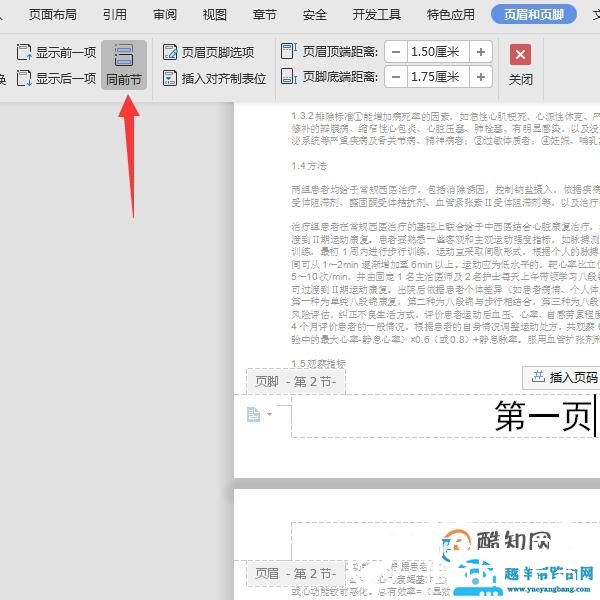This screenshot has width=600, height=600.
Task: Decrease 页脚底端距离 with minus button
Action: [x=396, y=77]
